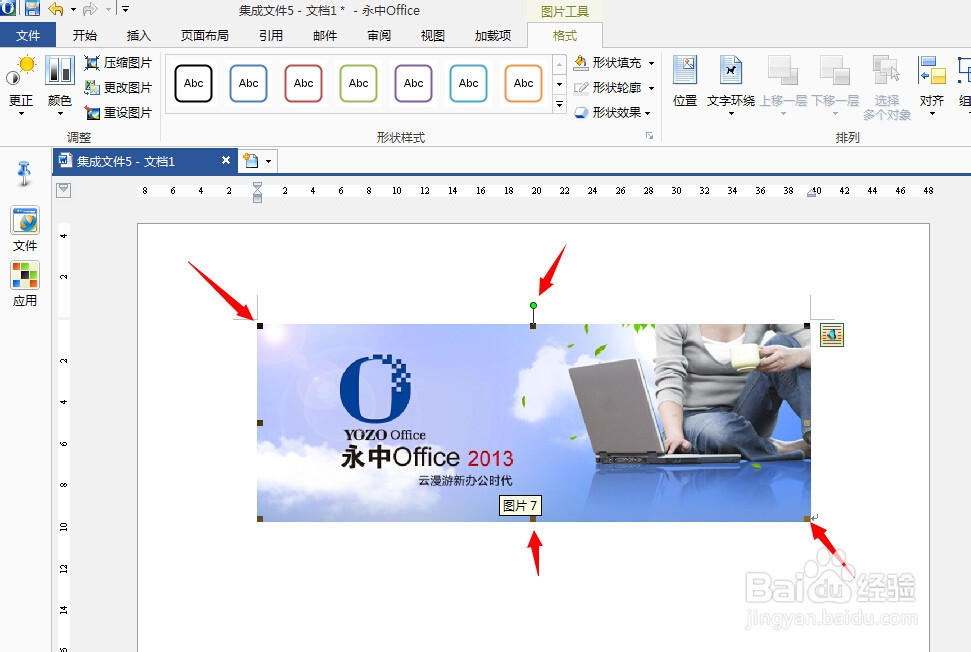This screenshot has width=971, height=652.
Task: Switch to the 视图 ribbon tab
Action: pyautogui.click(x=433, y=35)
